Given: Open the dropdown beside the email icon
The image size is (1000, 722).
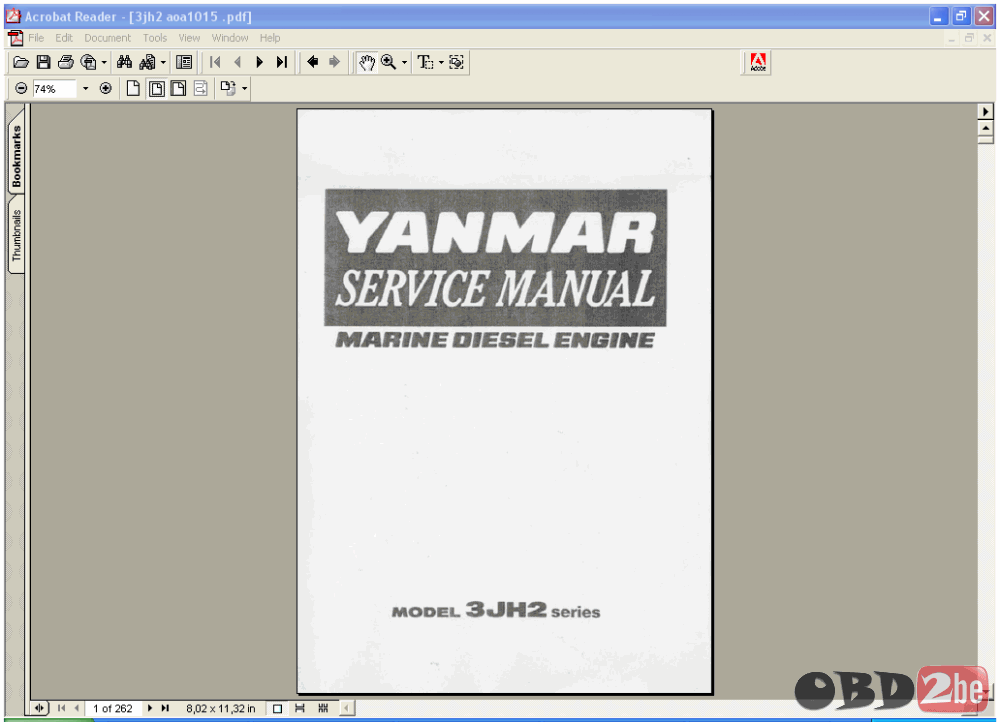Looking at the screenshot, I should 104,63.
